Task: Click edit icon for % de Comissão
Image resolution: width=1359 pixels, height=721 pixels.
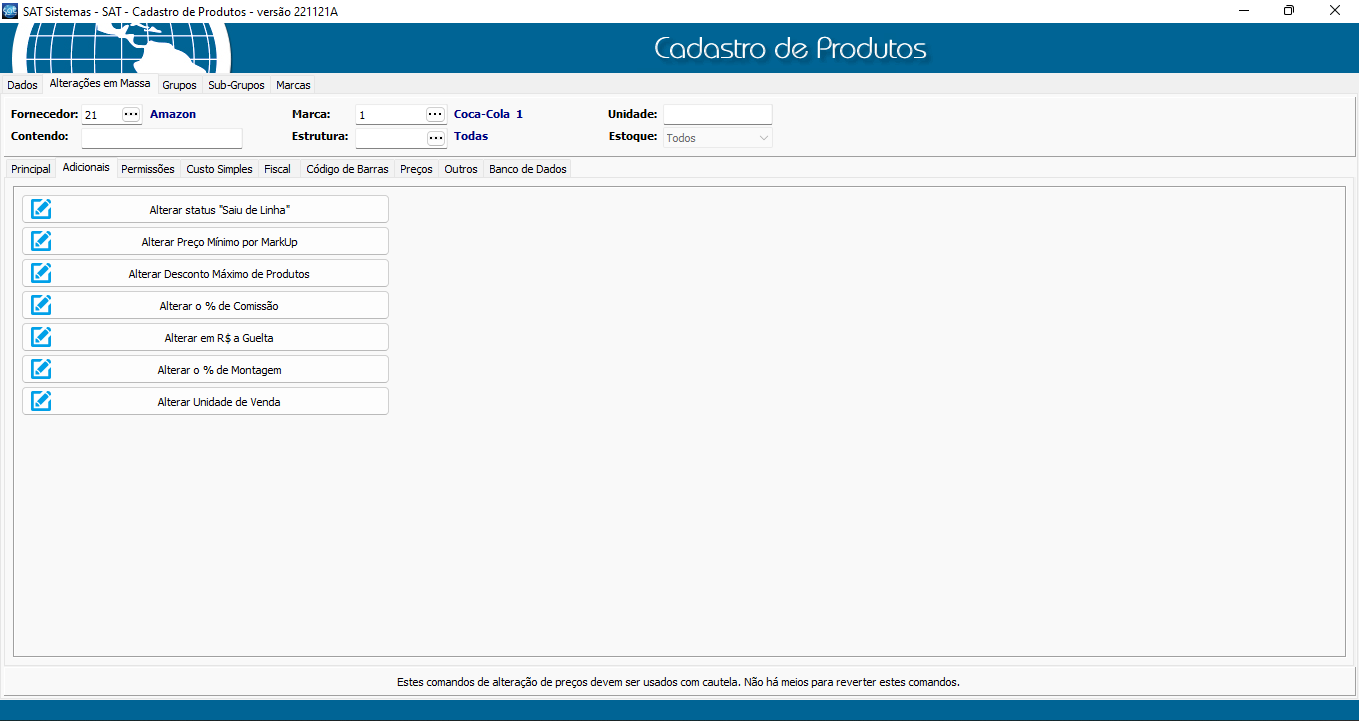Action: click(x=41, y=305)
